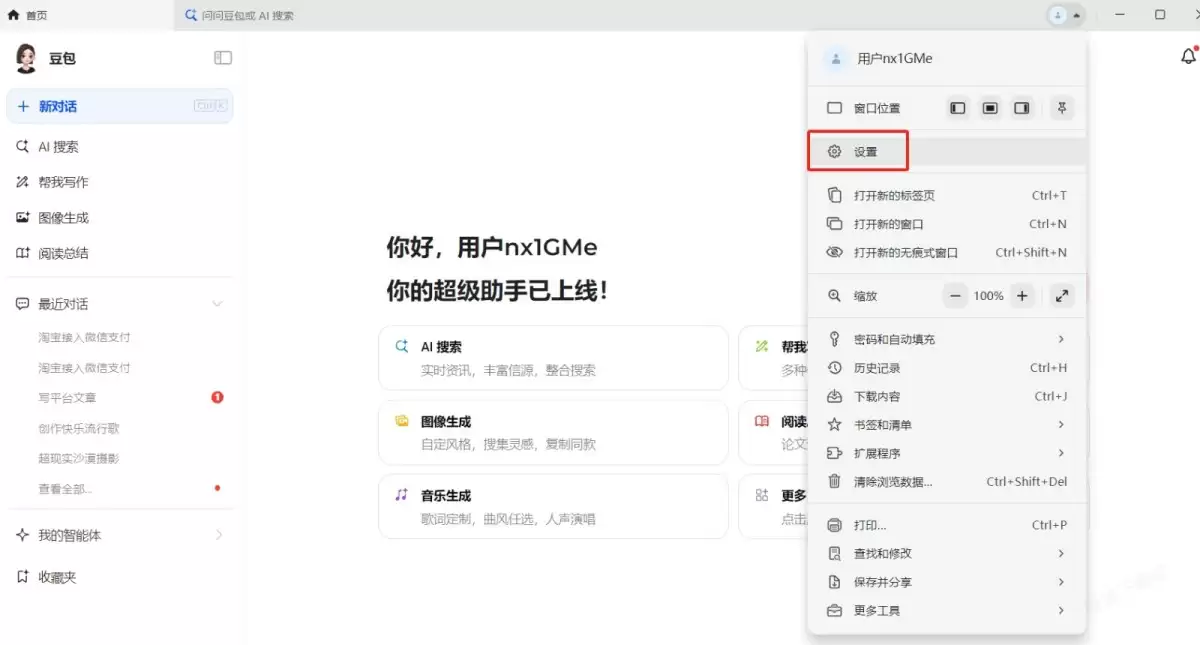This screenshot has height=645, width=1200.
Task: Open a new incognito window (无痕式窗口)
Action: pyautogui.click(x=946, y=253)
